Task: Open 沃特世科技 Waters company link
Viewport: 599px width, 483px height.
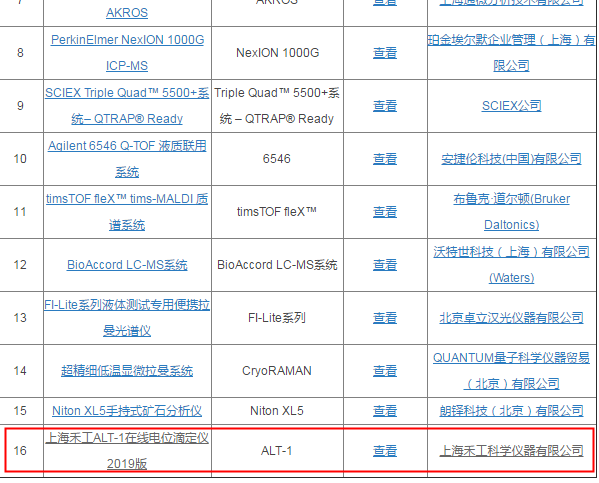Action: pos(512,265)
